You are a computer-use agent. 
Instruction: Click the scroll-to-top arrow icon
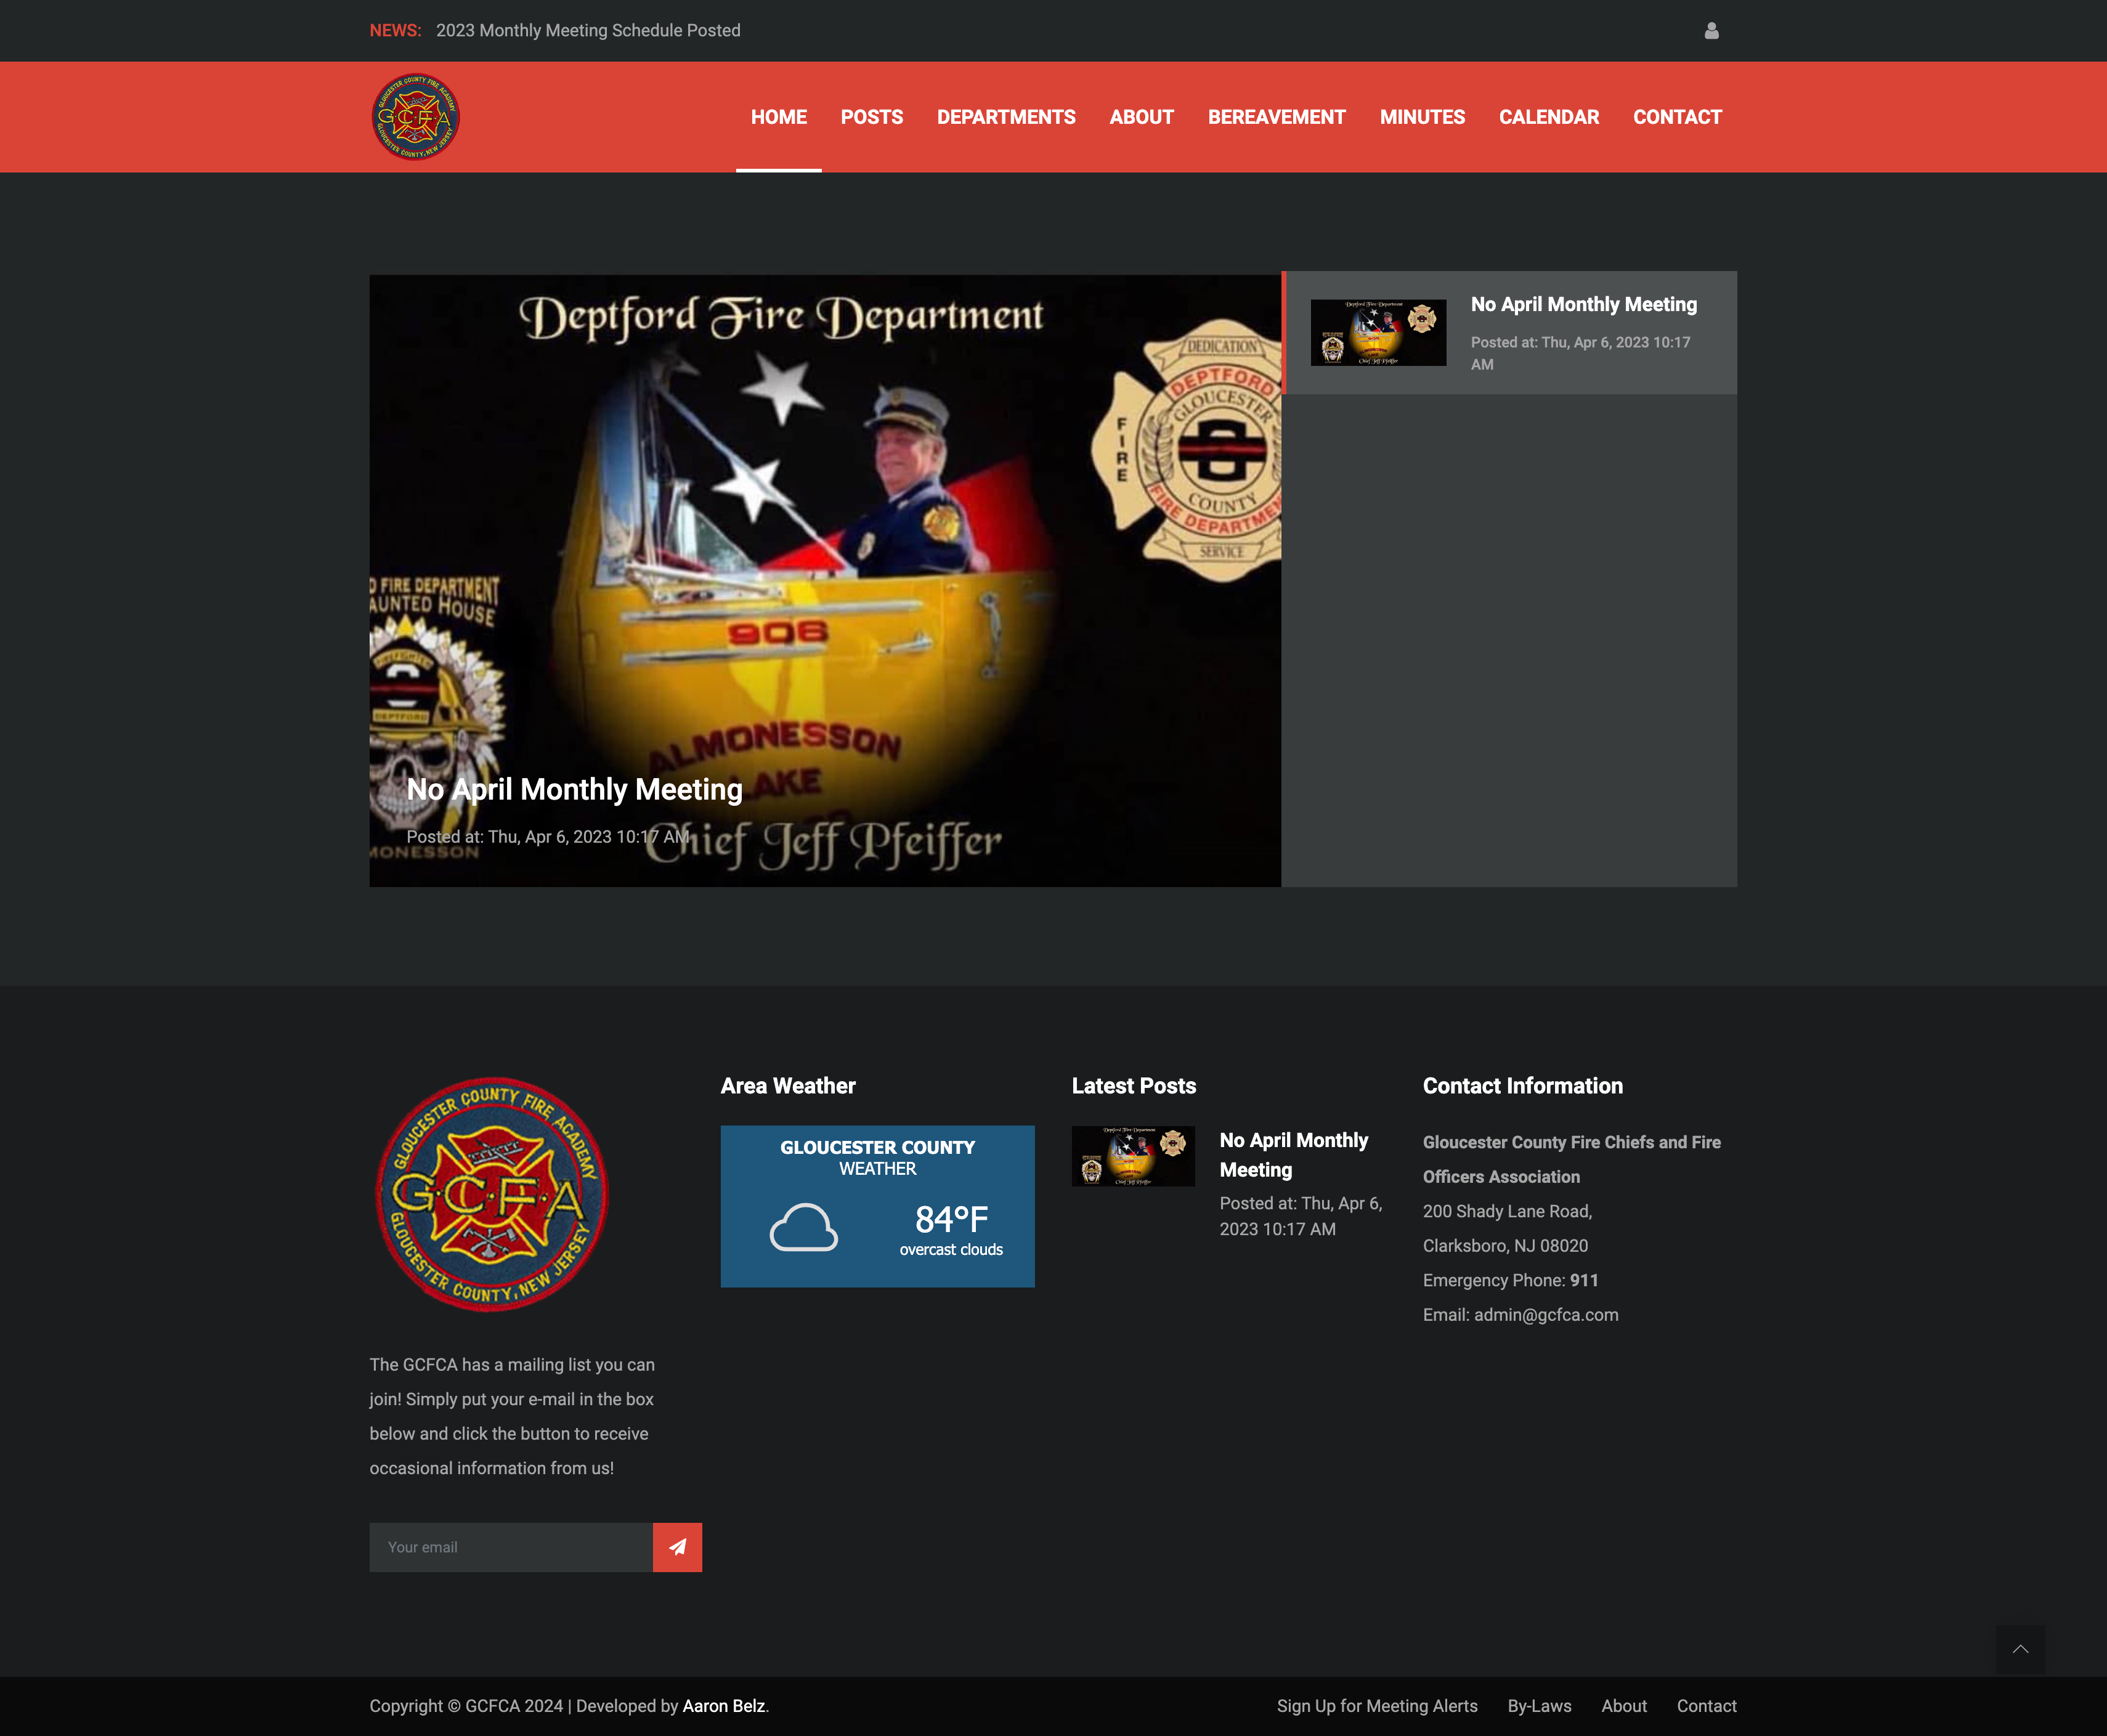point(2020,1649)
